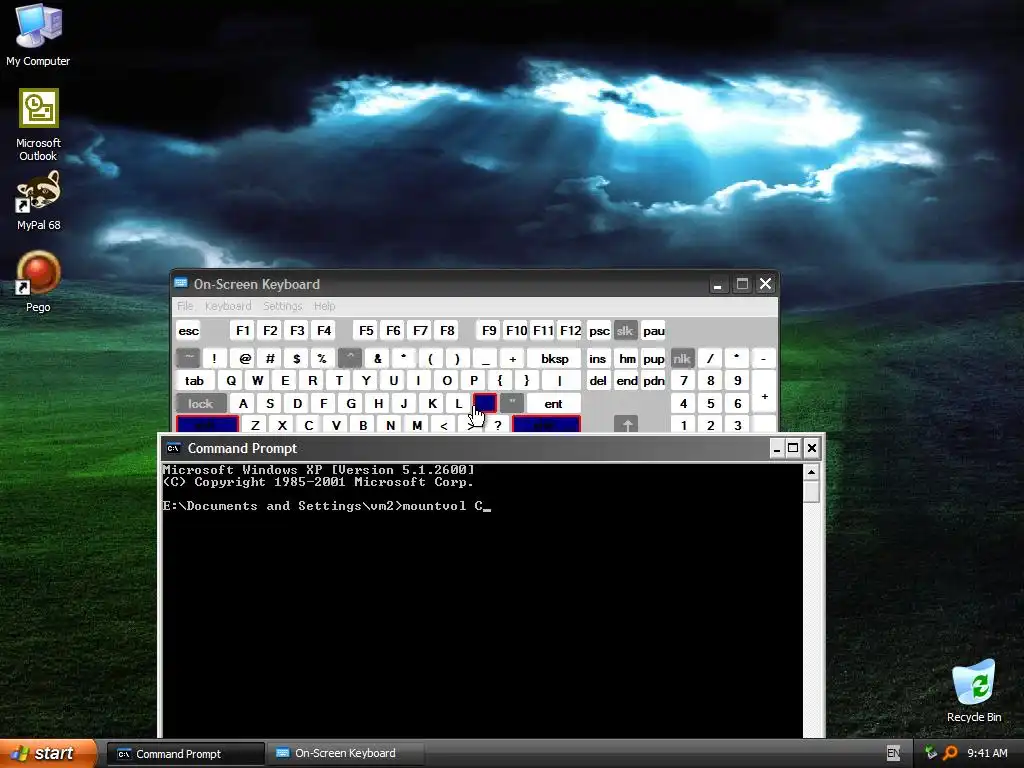
Task: Click the psc print screen key
Action: click(599, 330)
